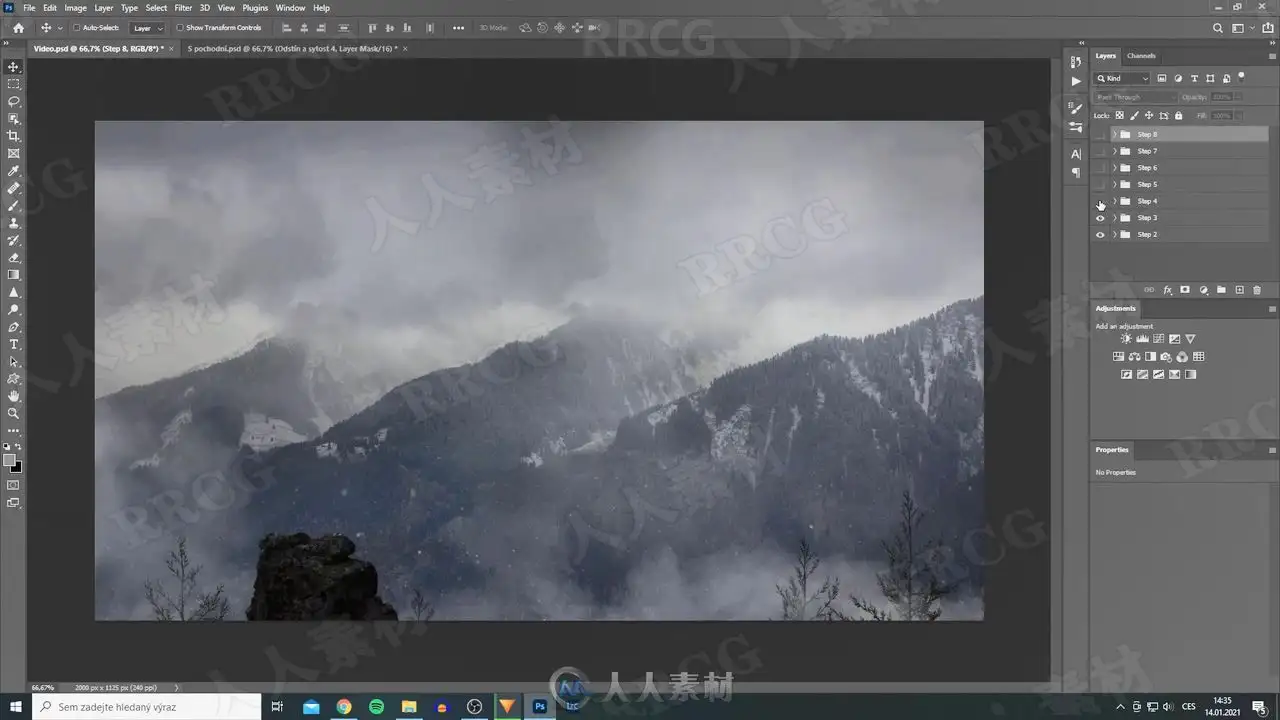
Task: Open the Filter menu
Action: pyautogui.click(x=183, y=8)
